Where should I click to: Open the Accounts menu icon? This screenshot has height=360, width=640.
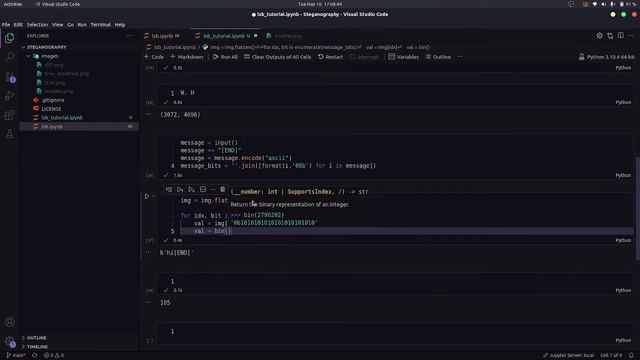9,322
